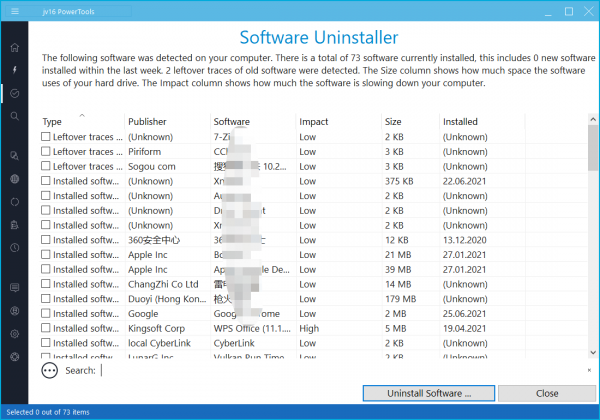Click the Kingsoft Corp publisher cell

(156, 328)
